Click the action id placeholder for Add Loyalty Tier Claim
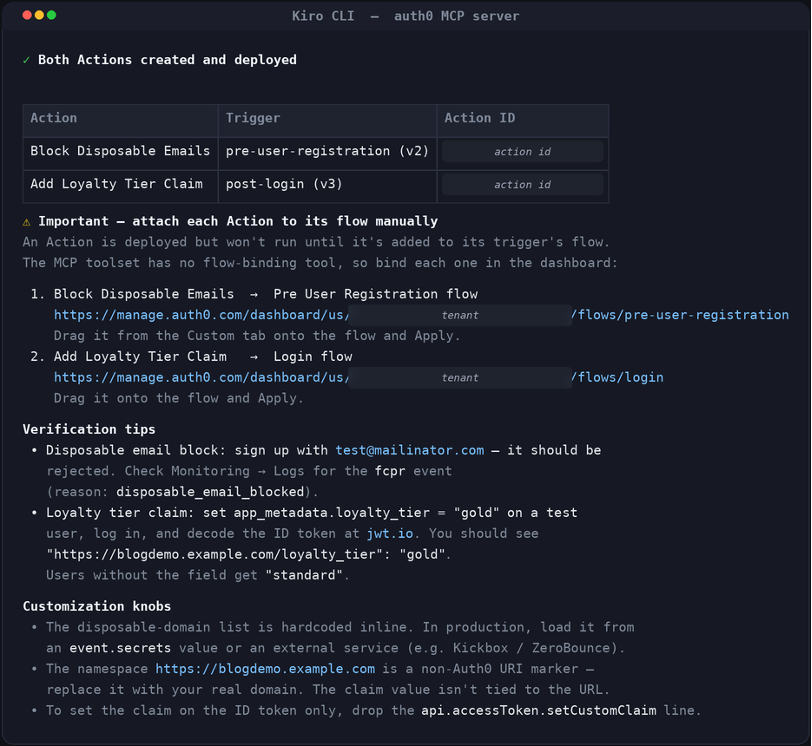 523,185
